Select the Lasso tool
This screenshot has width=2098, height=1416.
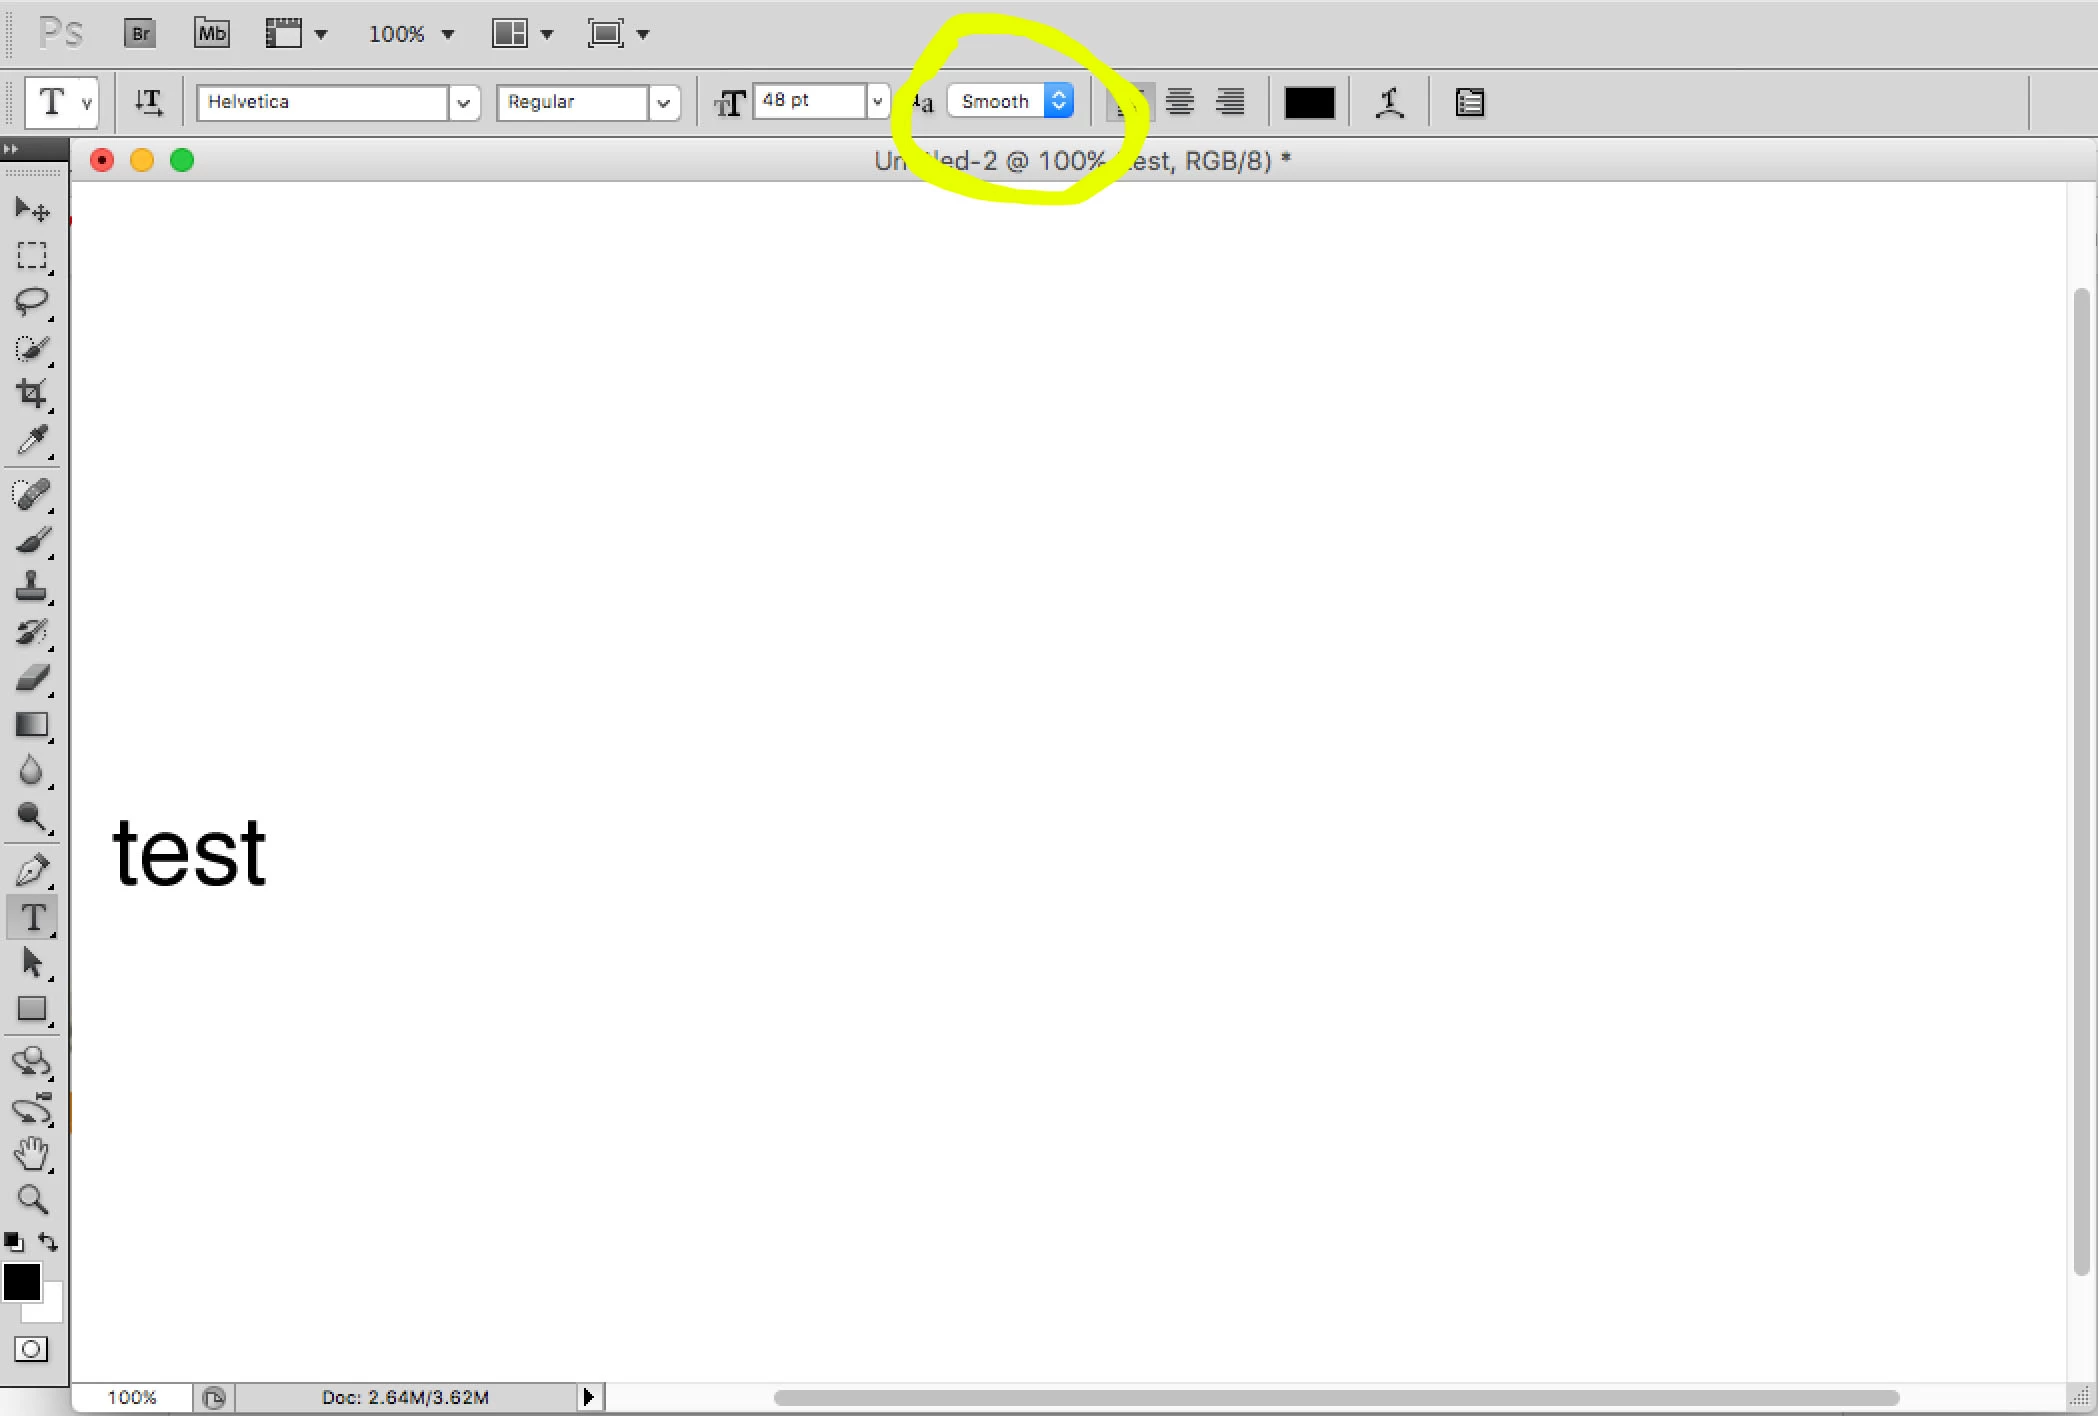[31, 301]
